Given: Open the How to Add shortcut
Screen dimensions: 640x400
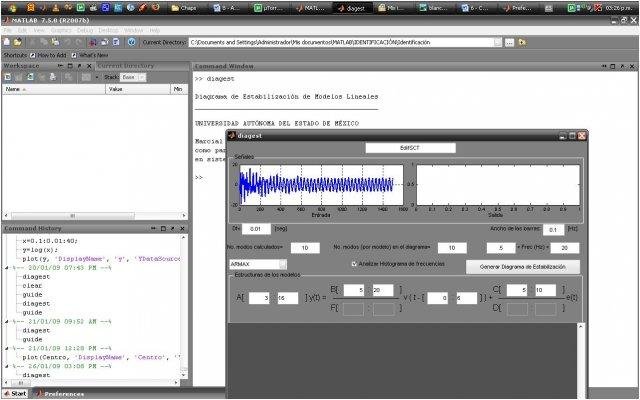Looking at the screenshot, I should point(51,54).
